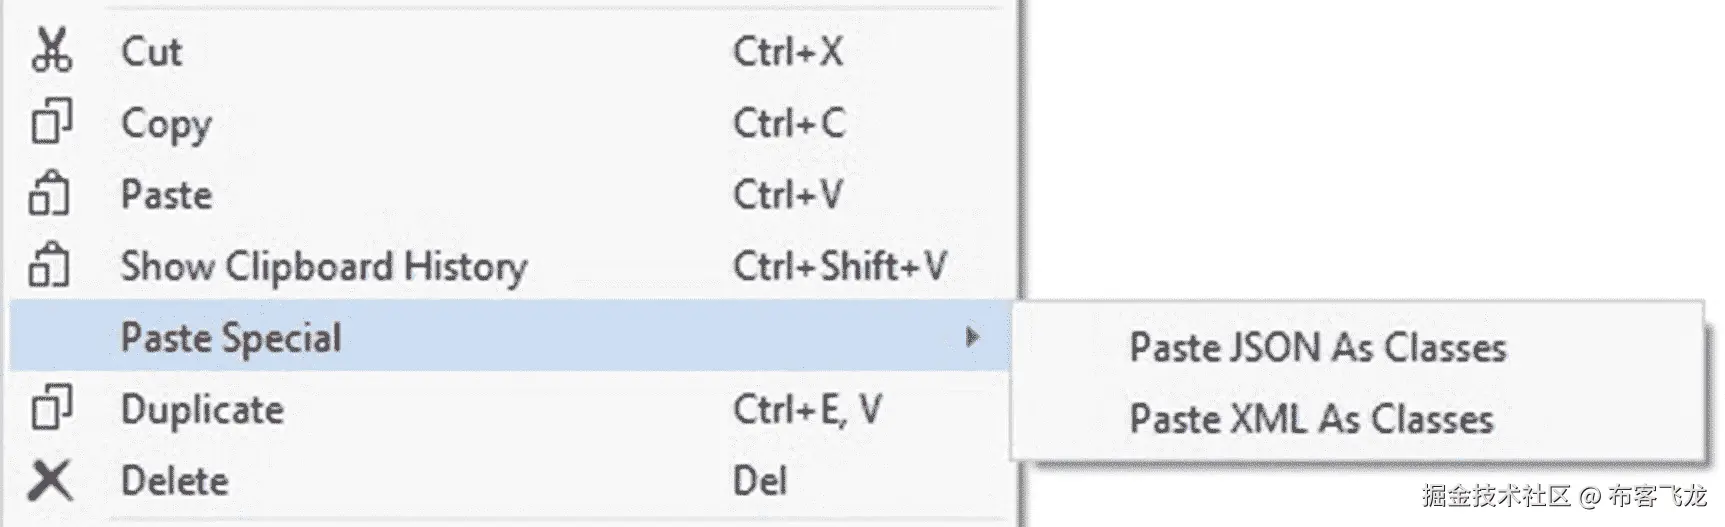
Task: Open Show Clipboard History
Action: [x=323, y=267]
